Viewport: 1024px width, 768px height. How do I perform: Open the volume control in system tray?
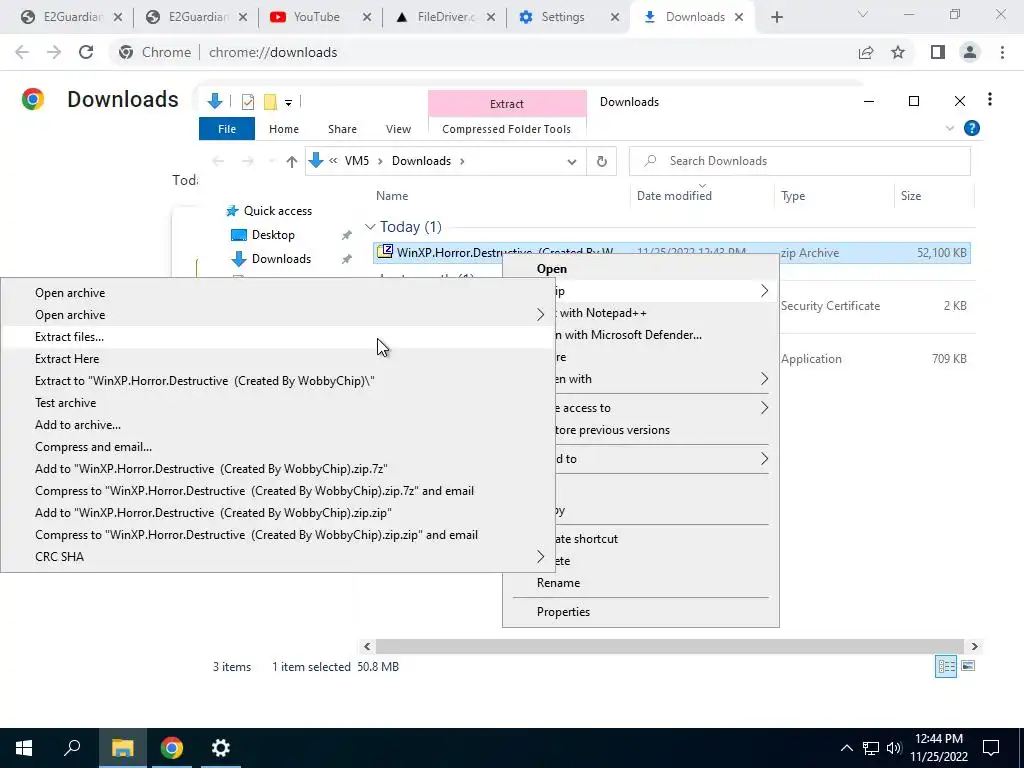coord(894,748)
